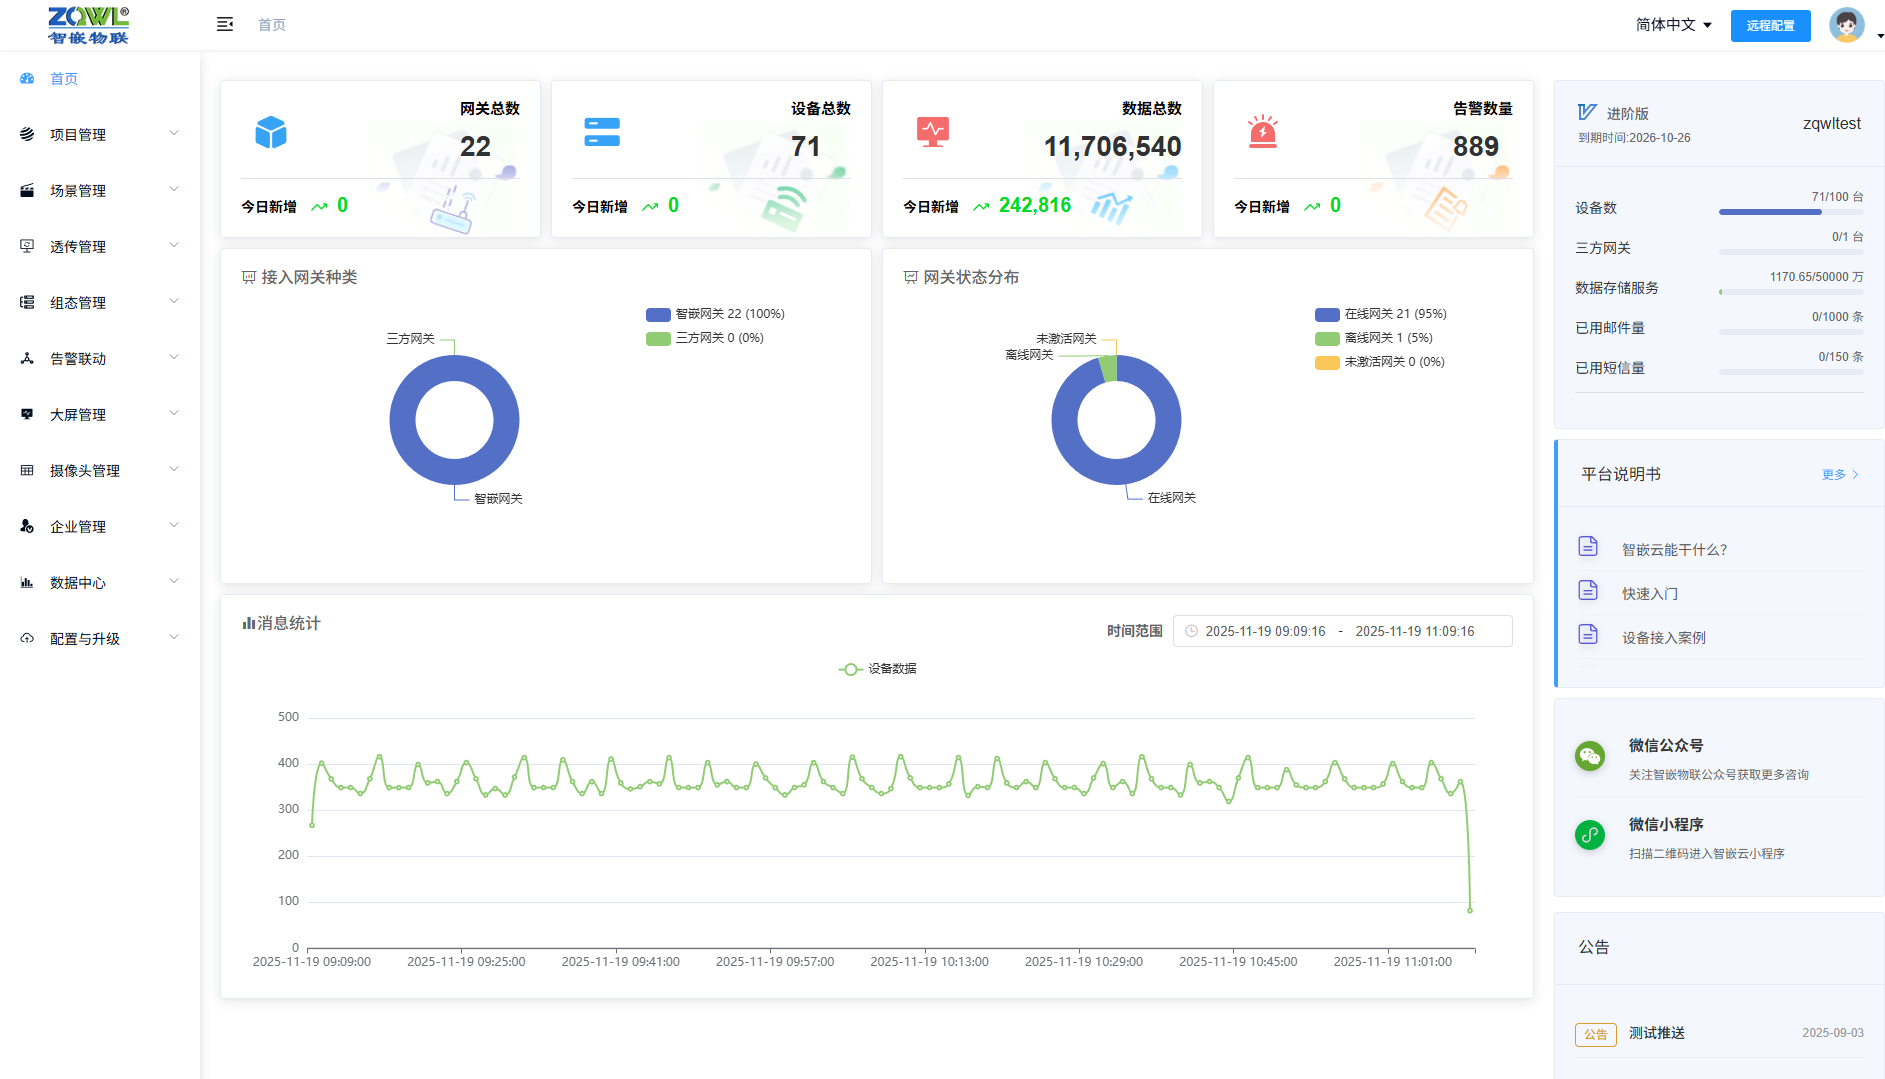
Task: Toggle the 设备数据 series legend
Action: pyautogui.click(x=877, y=669)
